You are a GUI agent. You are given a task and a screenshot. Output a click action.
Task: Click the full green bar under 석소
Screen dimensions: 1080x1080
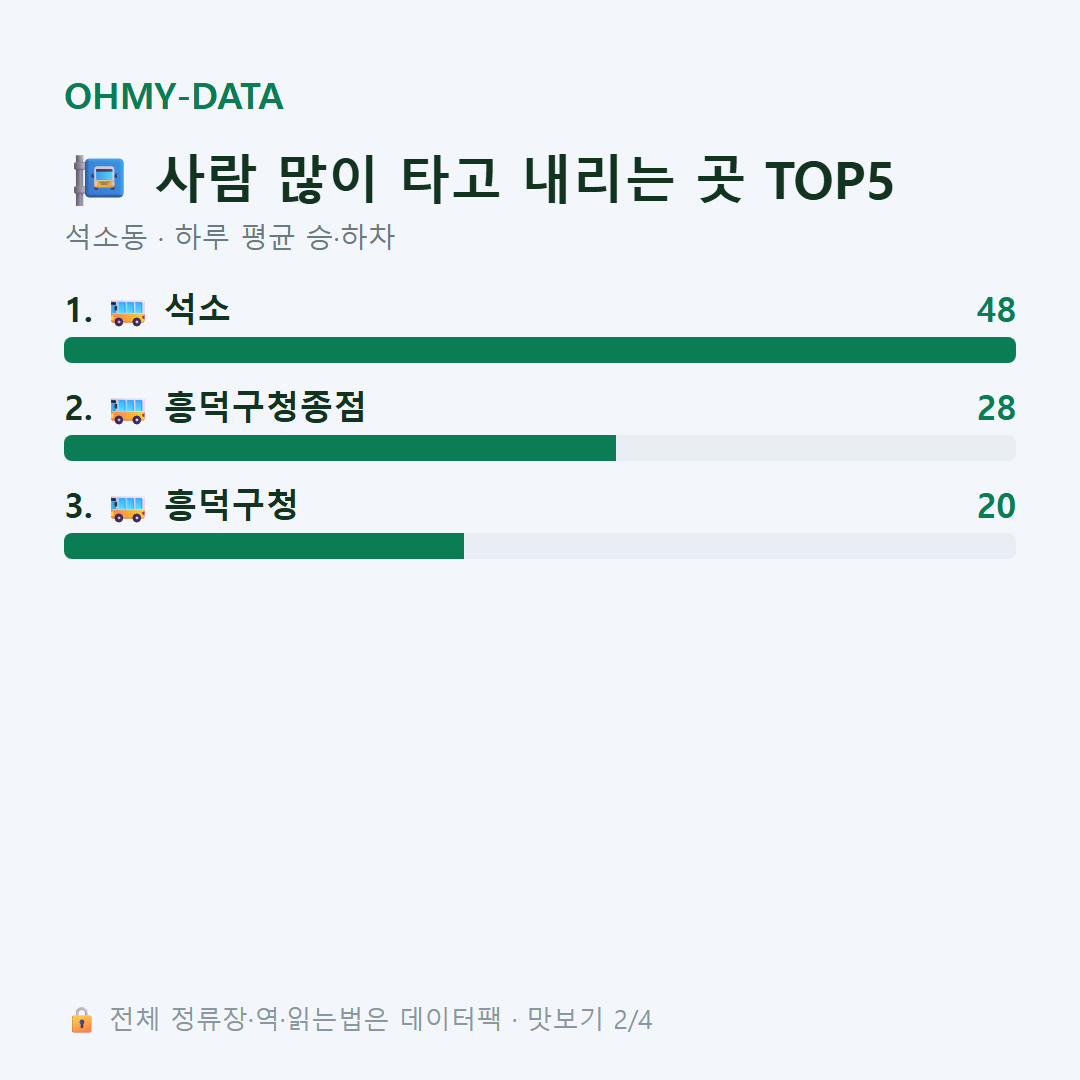540,350
